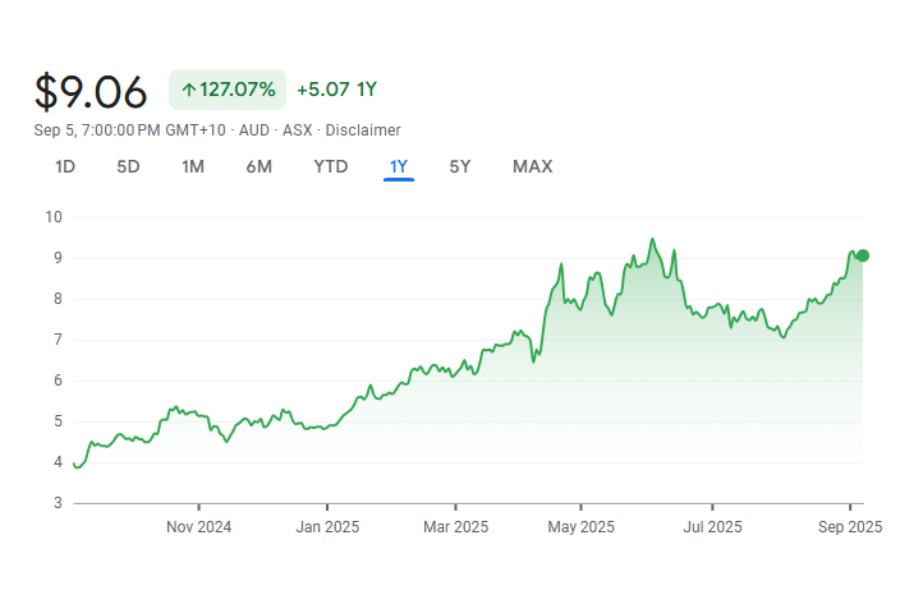The image size is (900, 600).
Task: Click the +5.07 1Y change text
Action: click(x=336, y=90)
